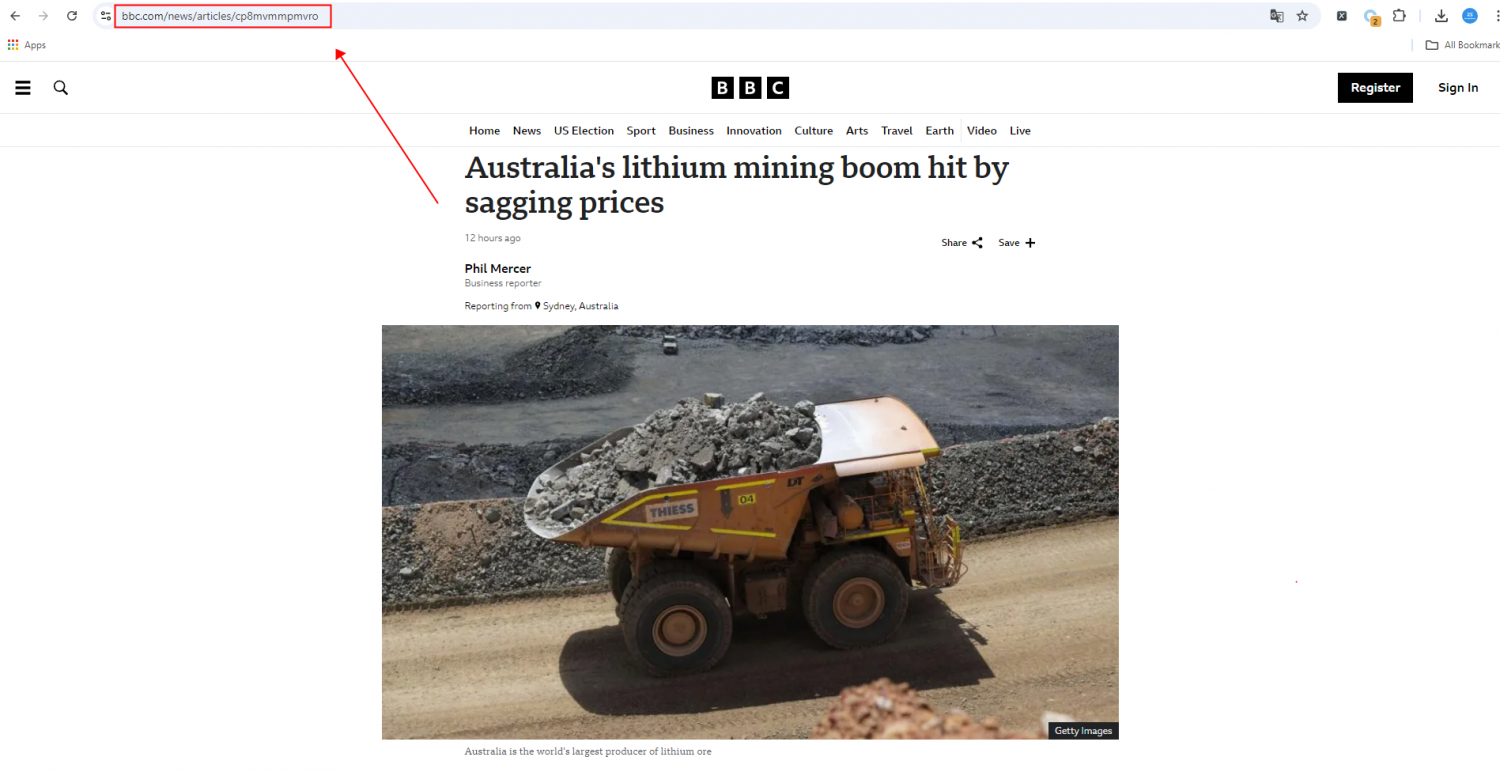Screen dimensions: 1500x772
Task: Open the translate page icon
Action: coord(1277,16)
